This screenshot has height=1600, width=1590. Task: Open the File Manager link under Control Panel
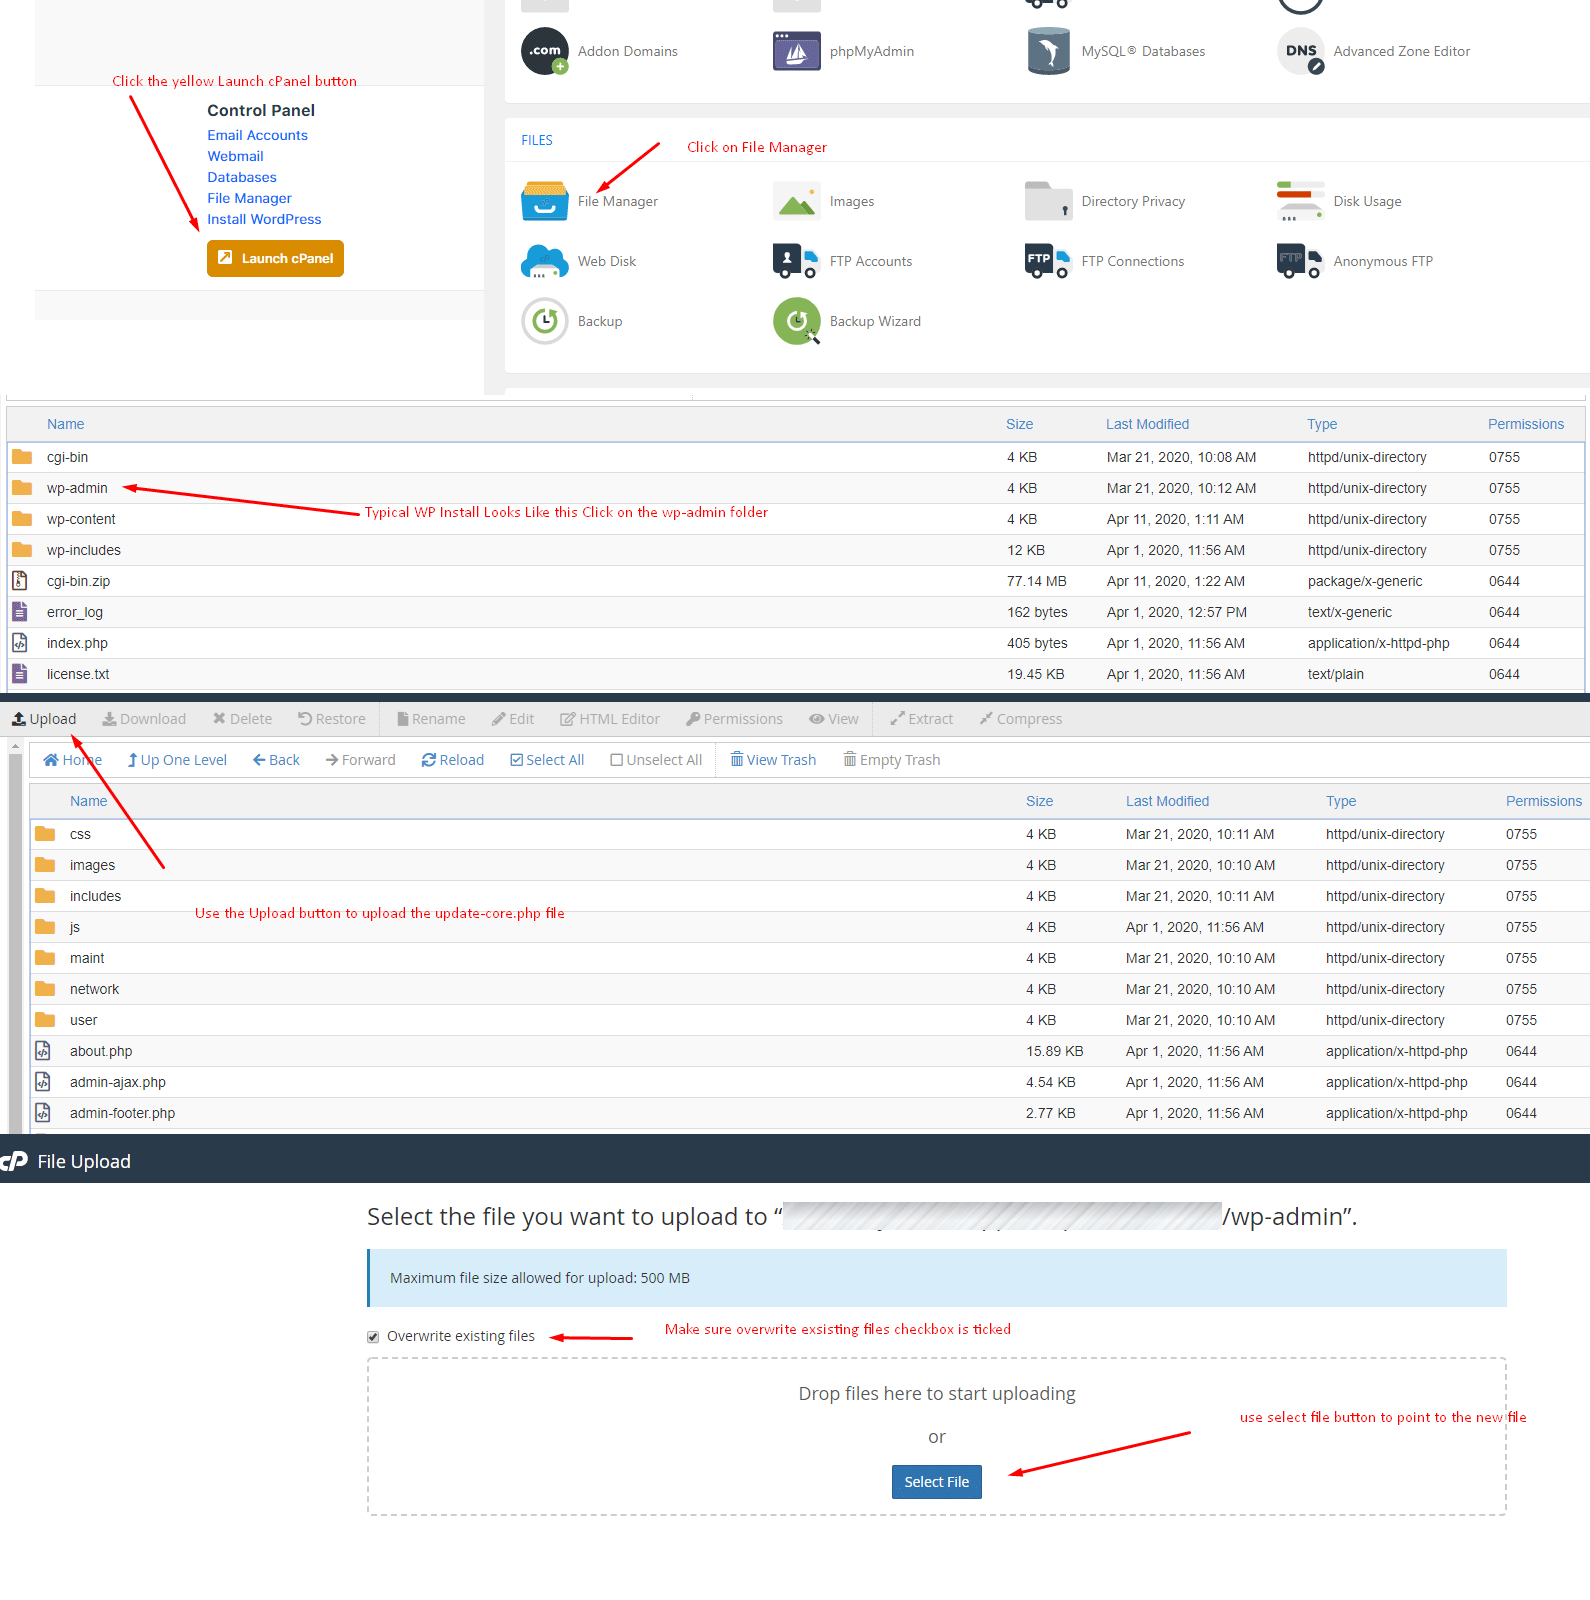click(249, 198)
